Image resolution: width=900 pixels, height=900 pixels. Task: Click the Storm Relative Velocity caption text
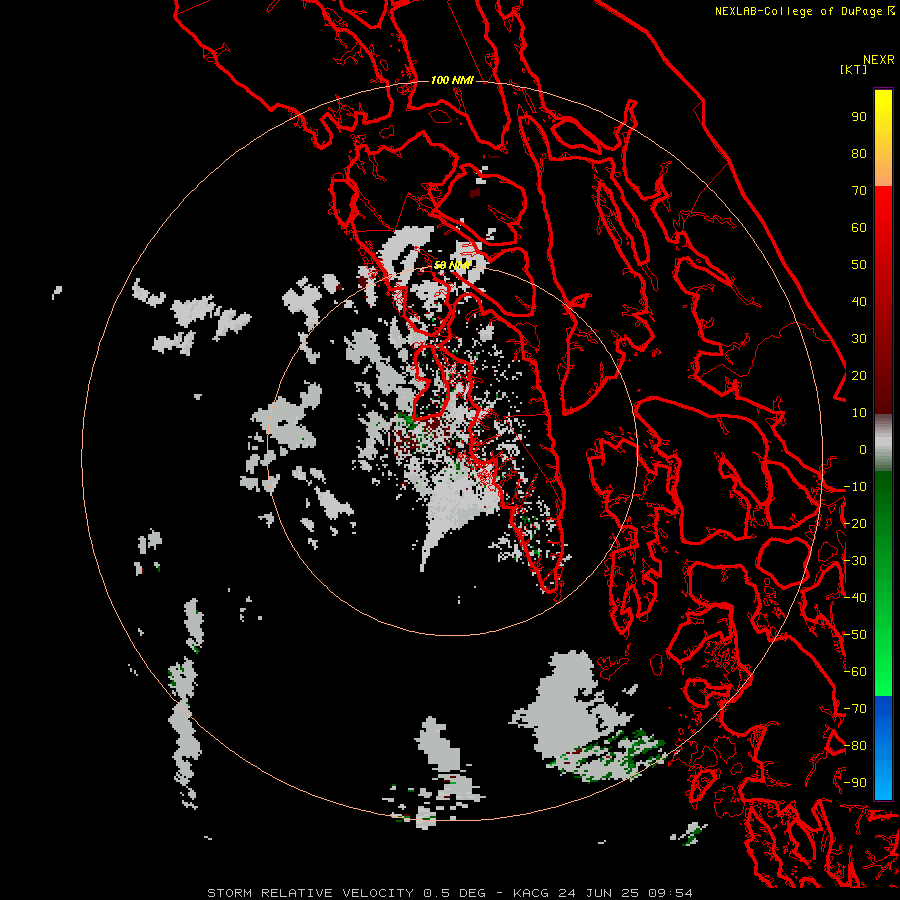449,893
